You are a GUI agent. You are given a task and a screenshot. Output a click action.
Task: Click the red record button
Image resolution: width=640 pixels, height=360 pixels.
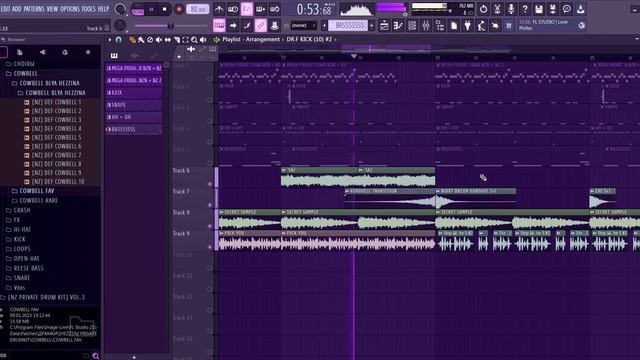tap(179, 9)
